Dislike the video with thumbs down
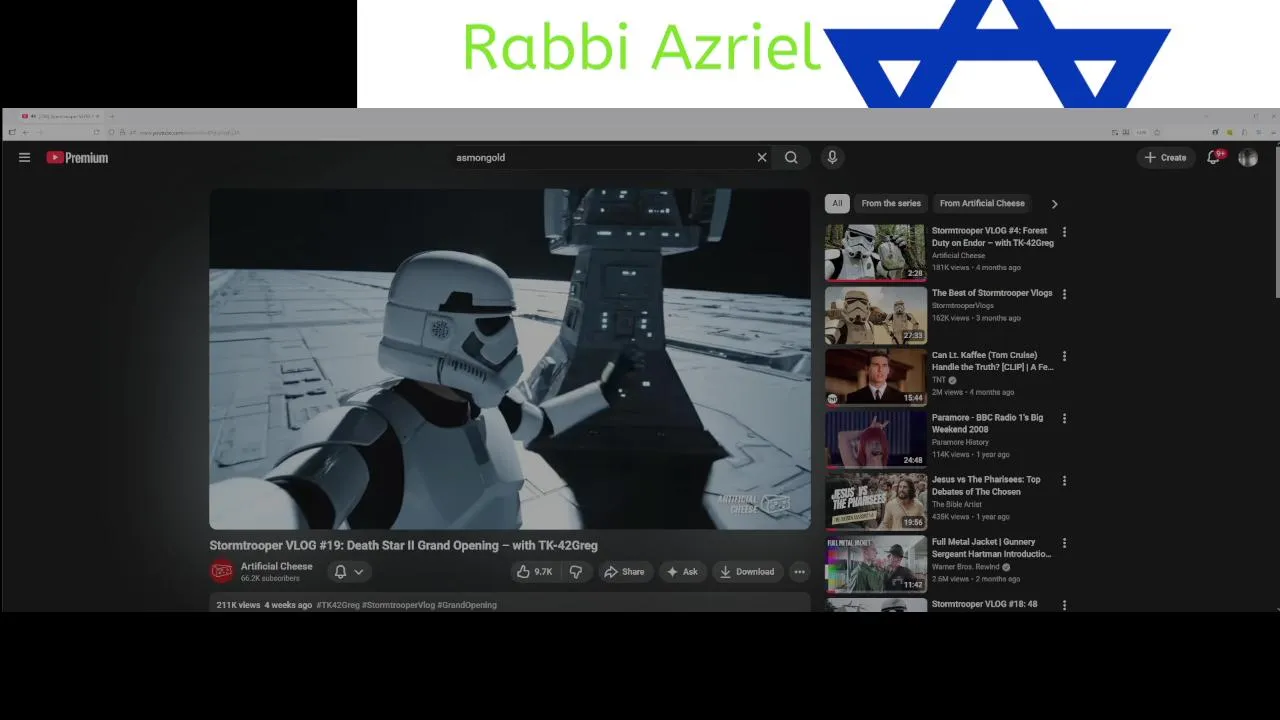Image resolution: width=1280 pixels, height=720 pixels. [576, 572]
